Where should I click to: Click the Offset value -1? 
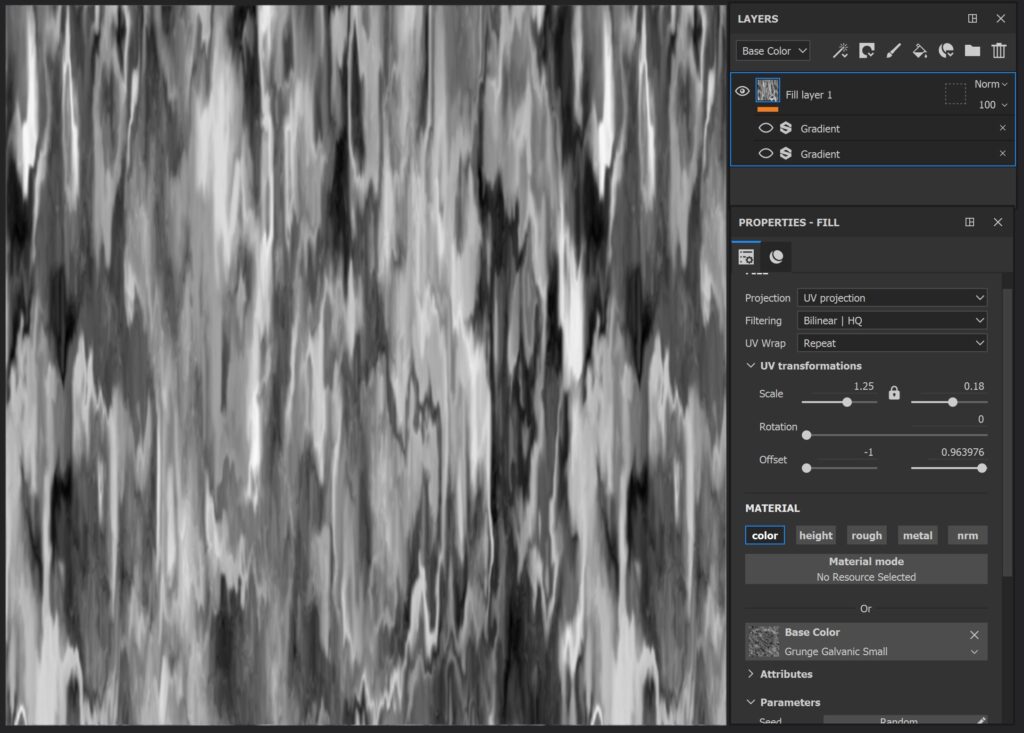[x=868, y=452]
